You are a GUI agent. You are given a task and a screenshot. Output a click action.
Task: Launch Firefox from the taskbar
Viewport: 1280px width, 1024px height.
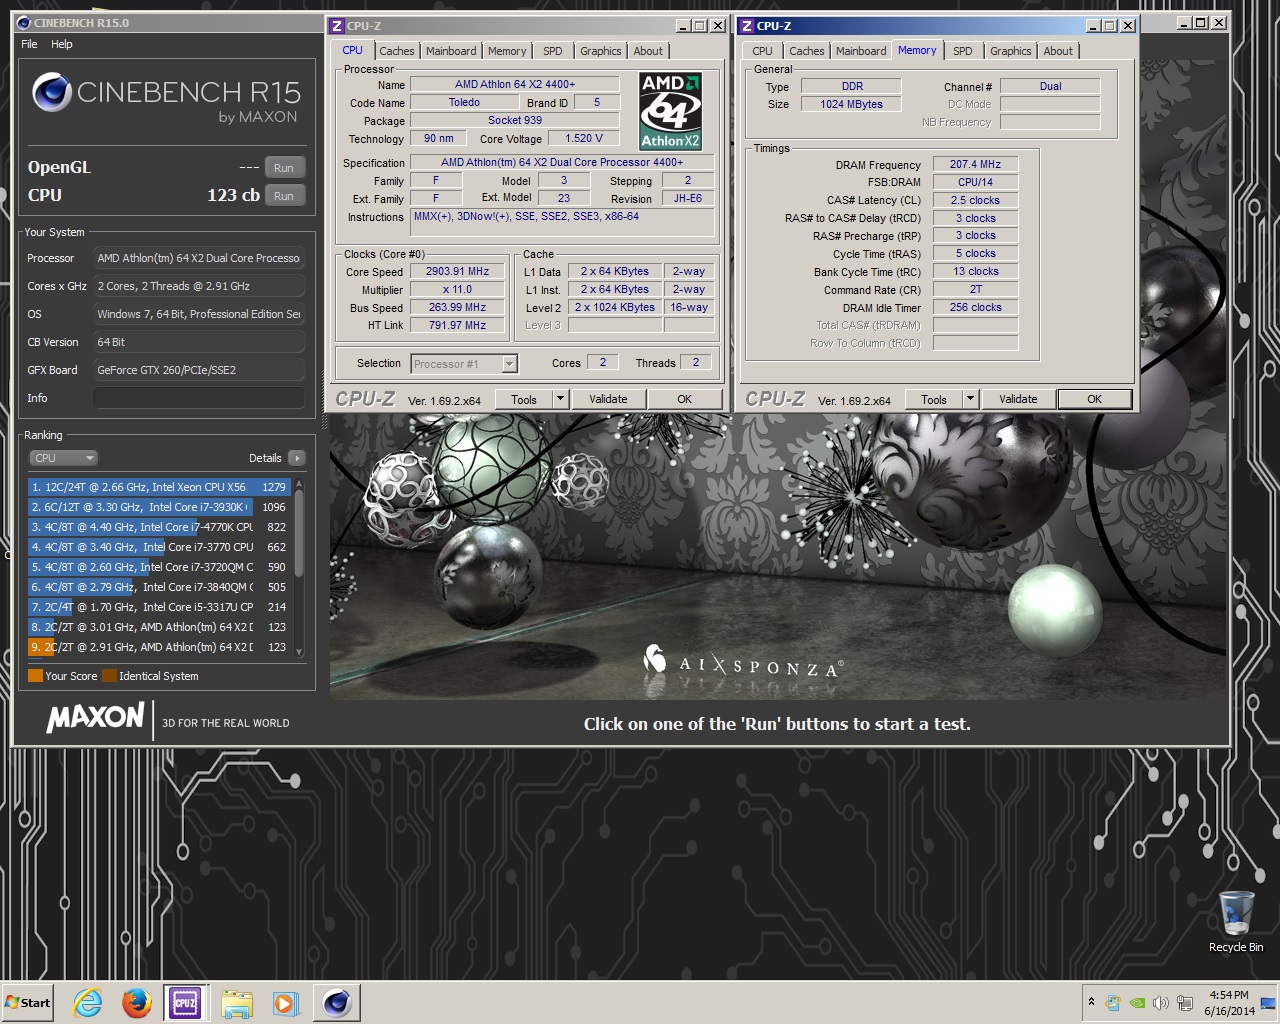pyautogui.click(x=137, y=1003)
